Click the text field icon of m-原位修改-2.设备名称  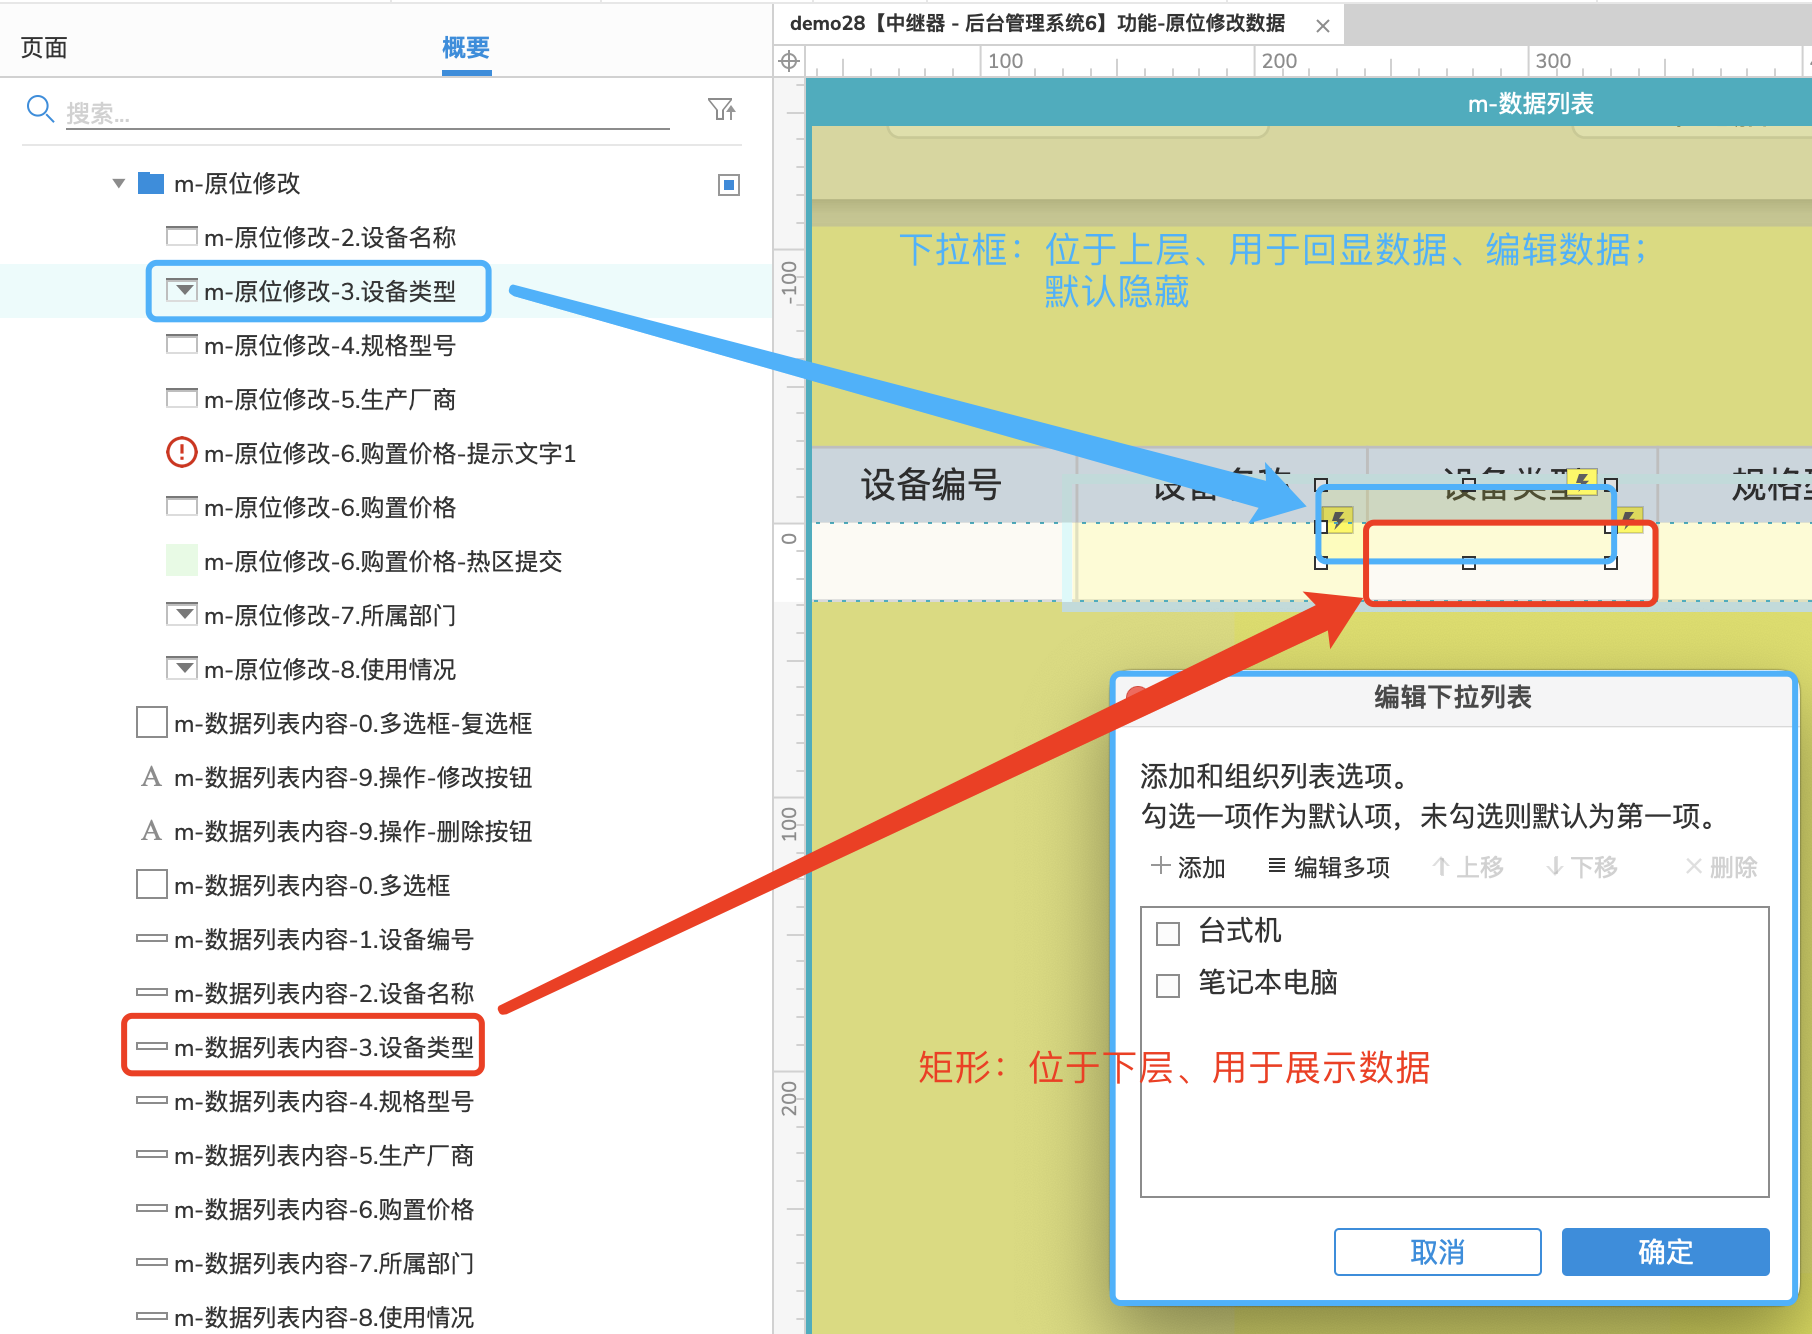pos(181,236)
